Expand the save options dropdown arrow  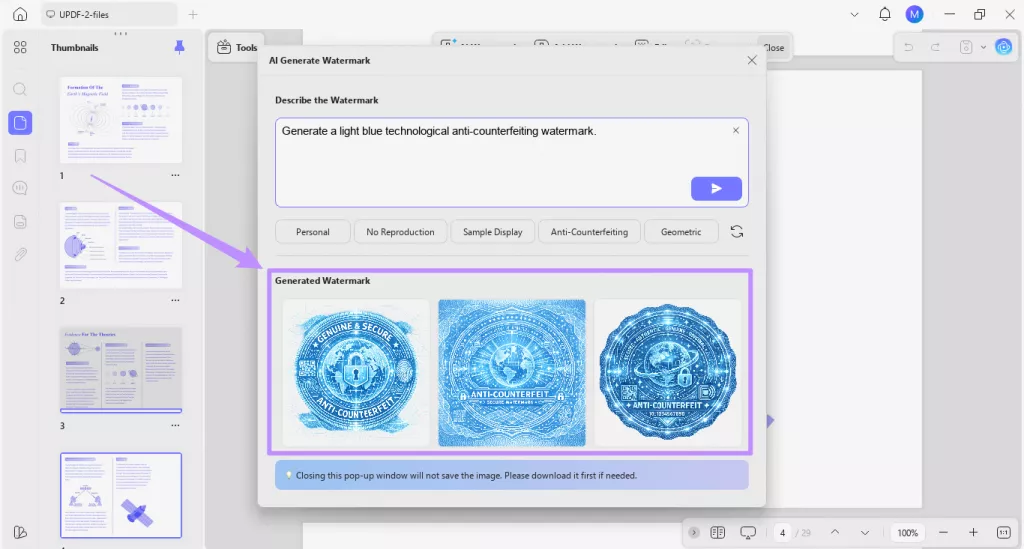[x=983, y=47]
